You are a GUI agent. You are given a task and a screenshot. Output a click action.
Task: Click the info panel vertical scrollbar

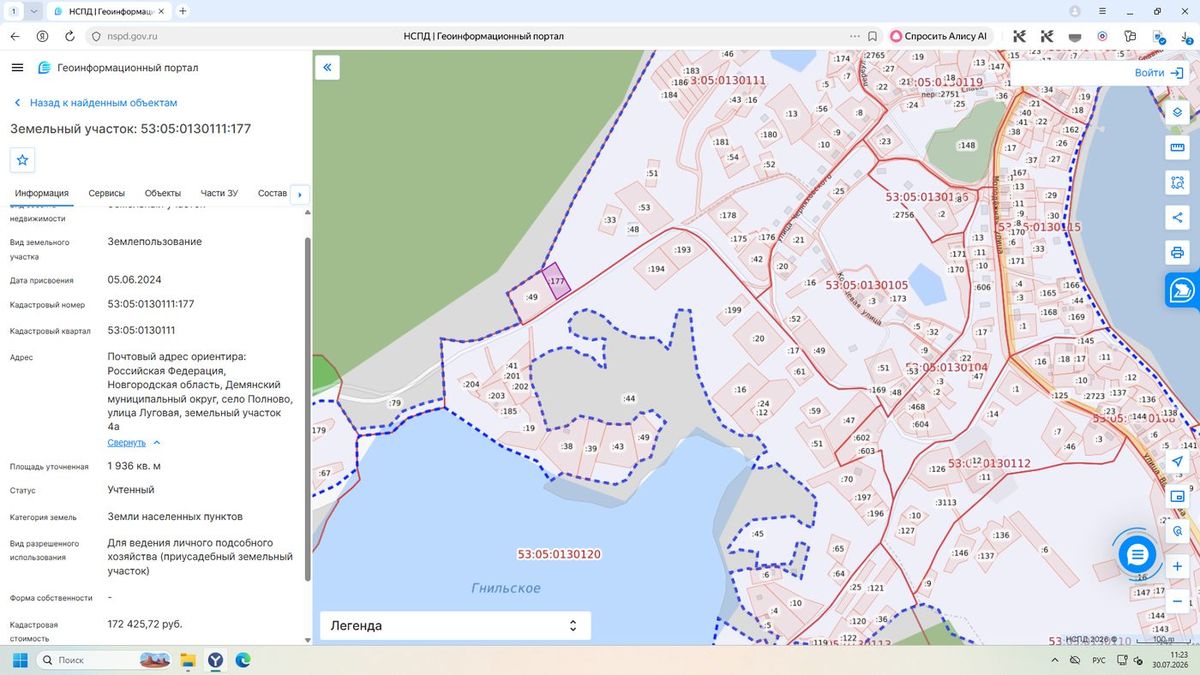[x=307, y=408]
